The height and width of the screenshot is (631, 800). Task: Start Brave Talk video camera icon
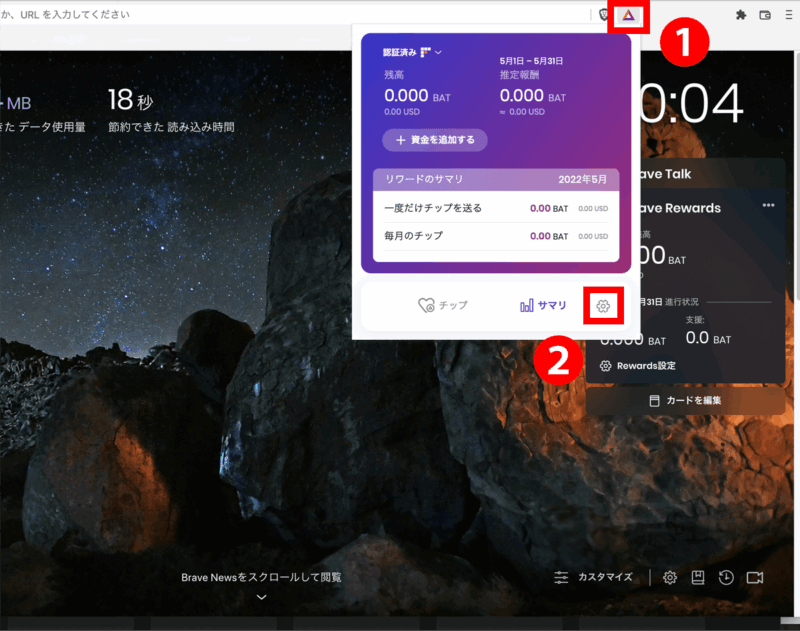pos(755,577)
